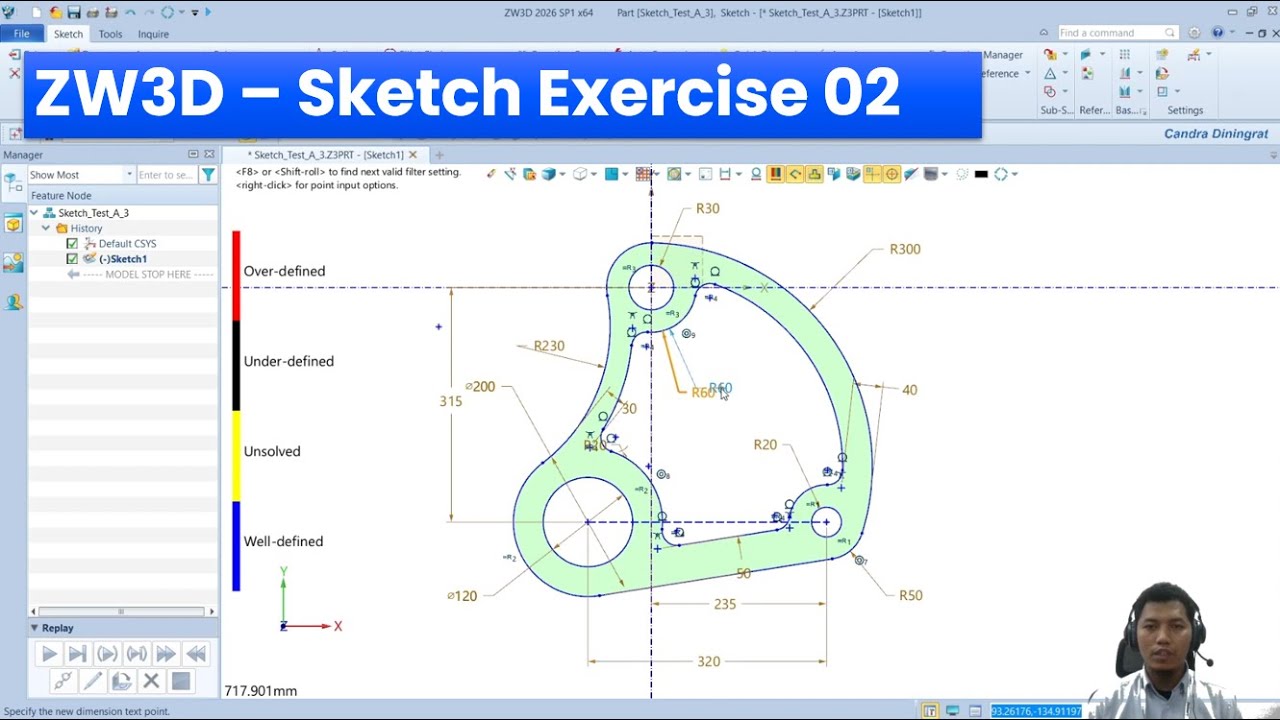This screenshot has width=1280, height=720.
Task: Collapse the Replay panel triangle
Action: pos(34,628)
